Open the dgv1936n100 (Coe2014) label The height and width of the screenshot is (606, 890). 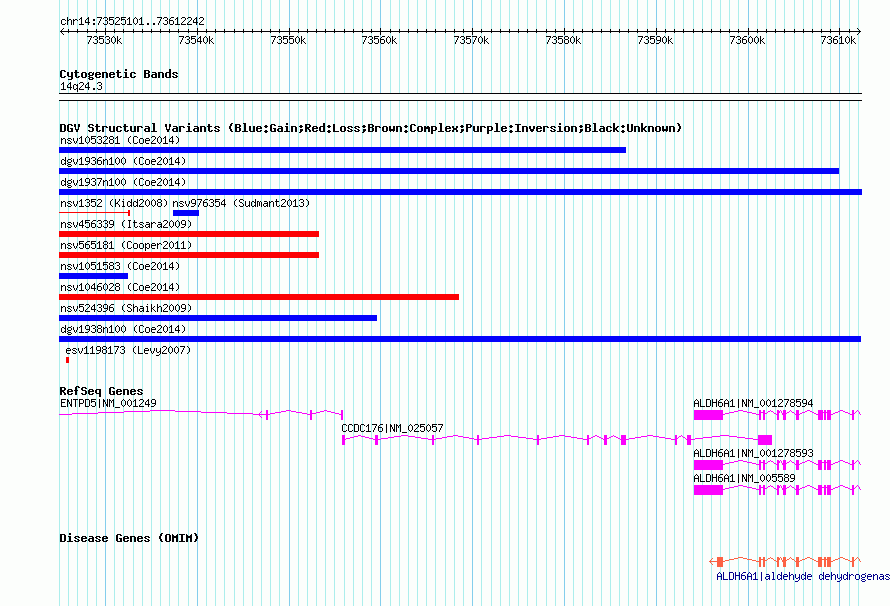pos(123,161)
